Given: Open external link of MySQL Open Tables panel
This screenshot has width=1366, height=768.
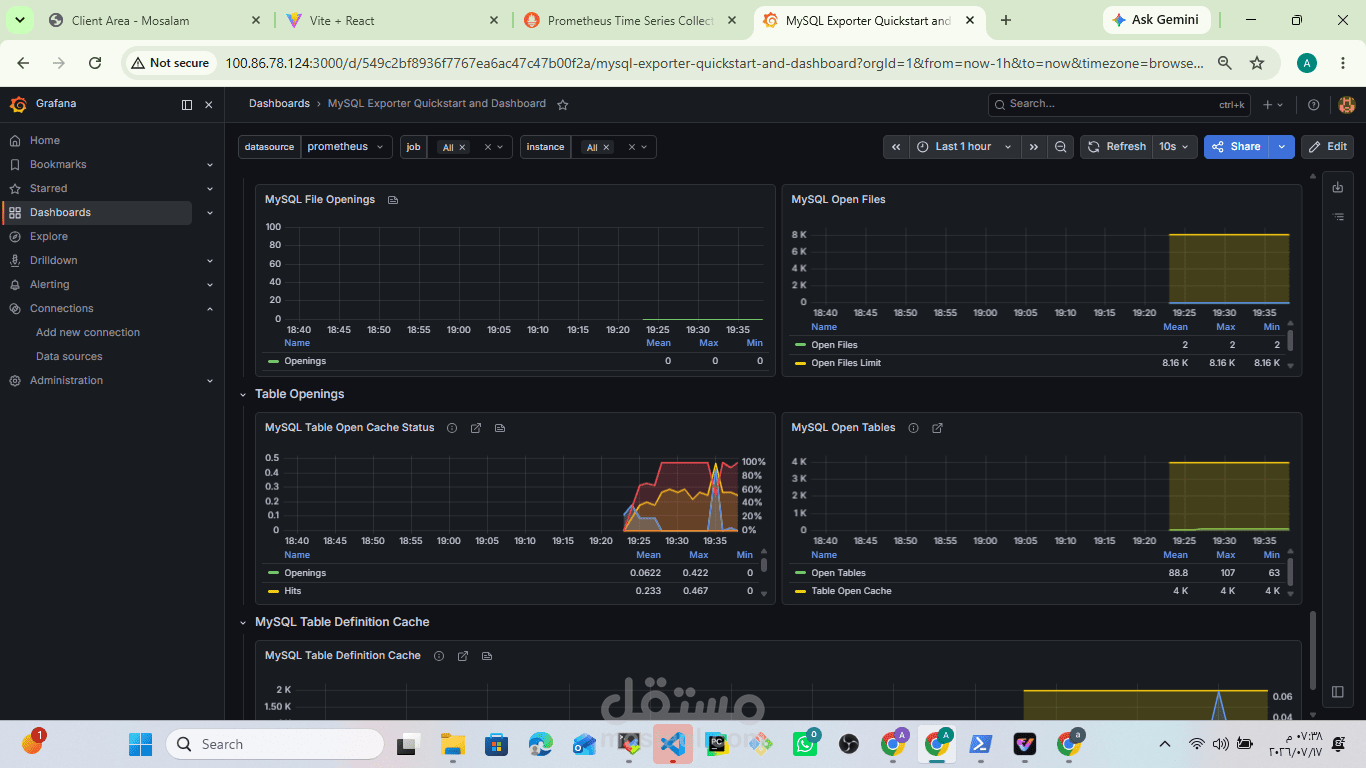Looking at the screenshot, I should click(938, 428).
